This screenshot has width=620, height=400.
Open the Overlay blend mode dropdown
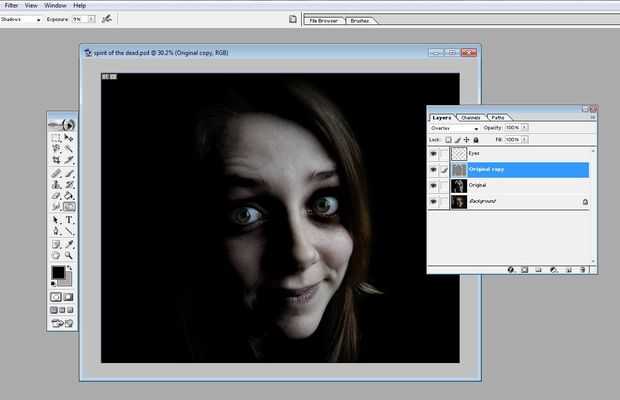click(455, 128)
